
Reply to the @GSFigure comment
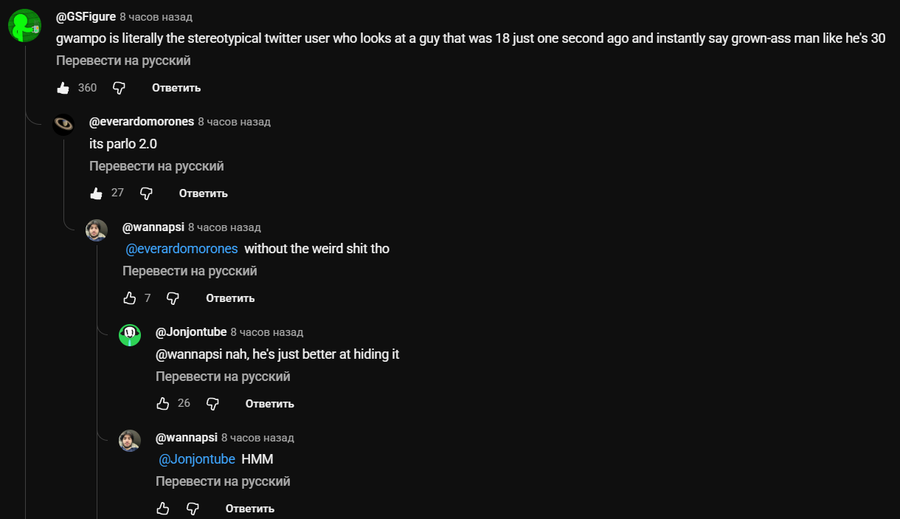(177, 88)
